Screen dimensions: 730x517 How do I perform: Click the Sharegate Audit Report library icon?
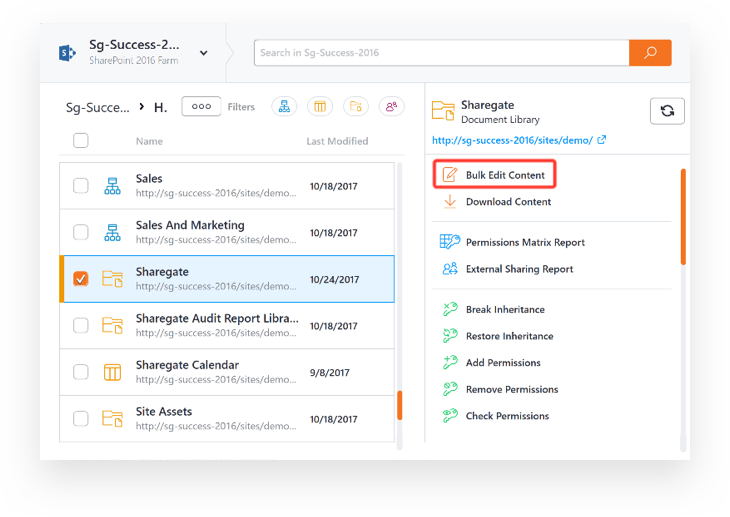(x=112, y=325)
